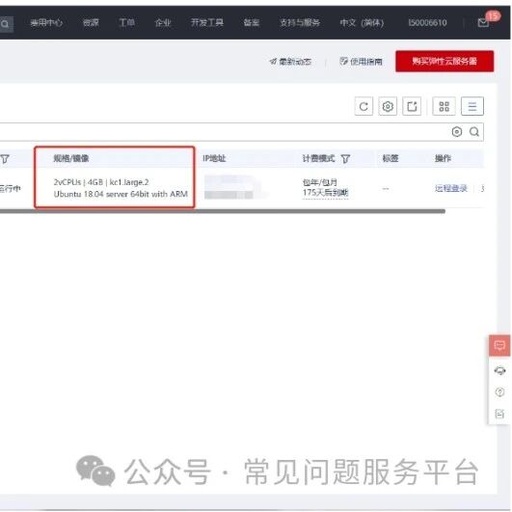Open the 计费模式 column filter

[x=346, y=159]
